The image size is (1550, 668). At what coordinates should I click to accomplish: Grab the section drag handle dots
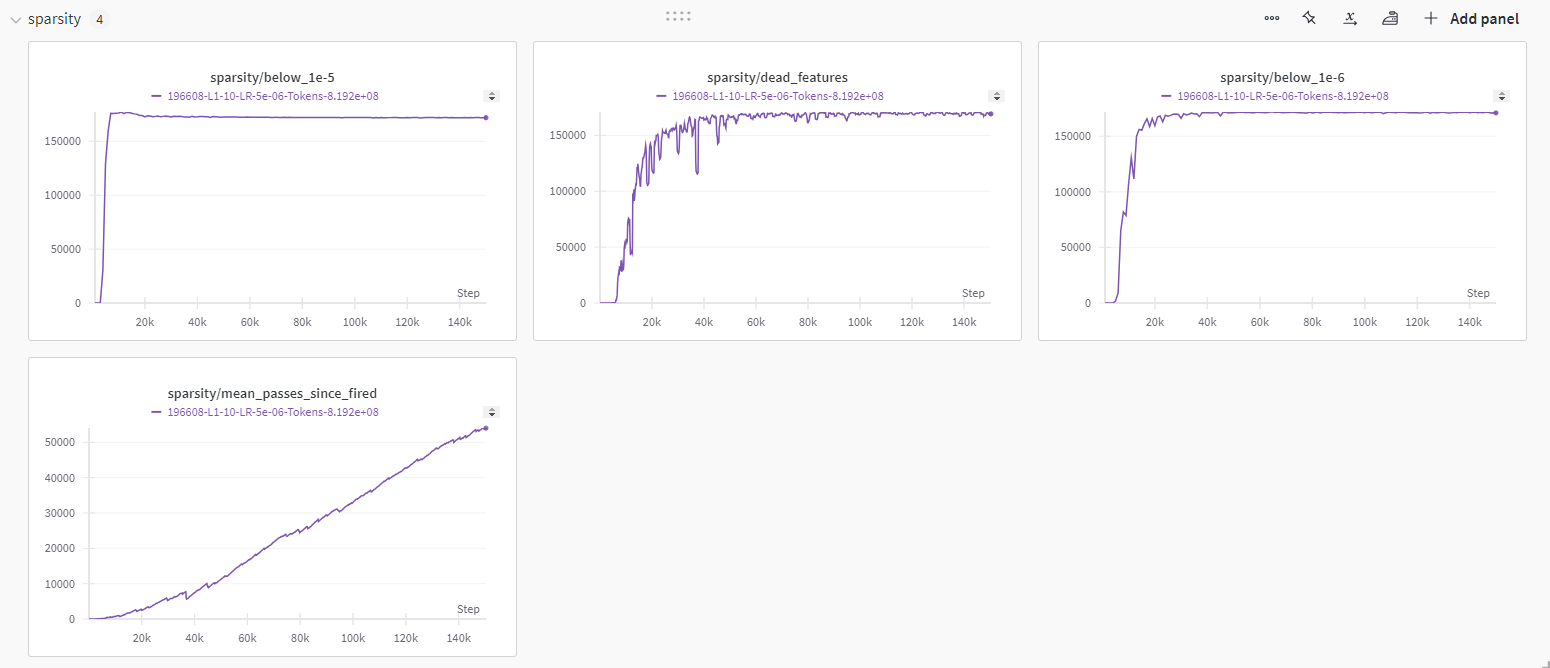pos(679,16)
